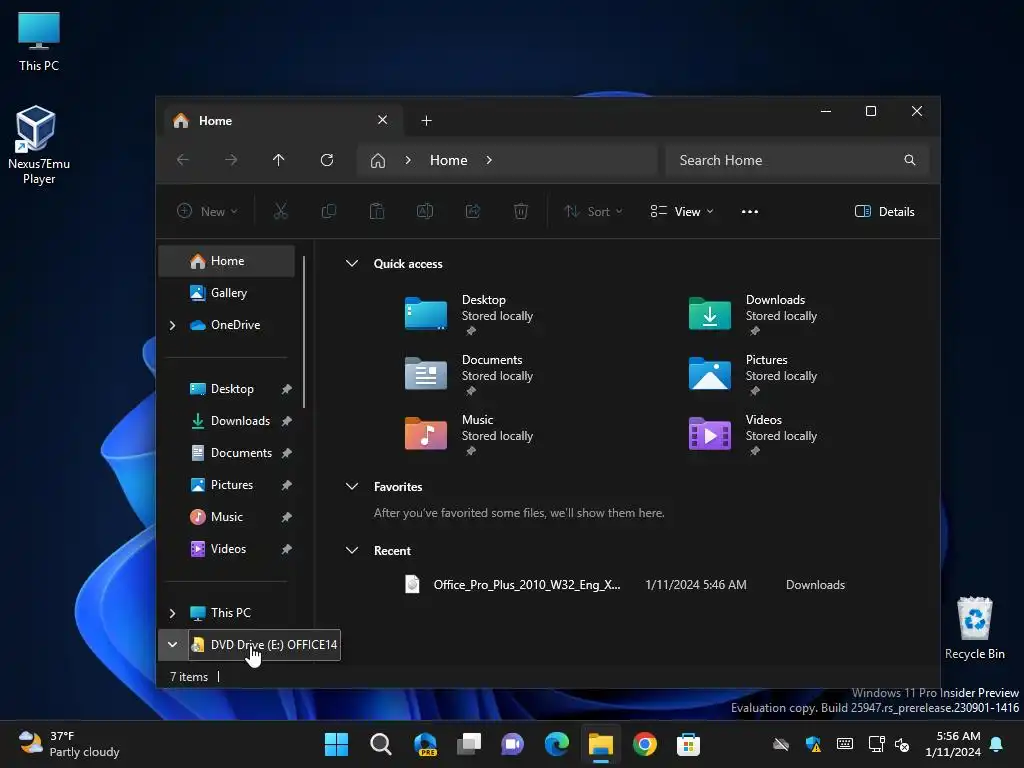Select Nexus7Emu Player desktop shortcut
1024x768 pixels.
point(39,145)
